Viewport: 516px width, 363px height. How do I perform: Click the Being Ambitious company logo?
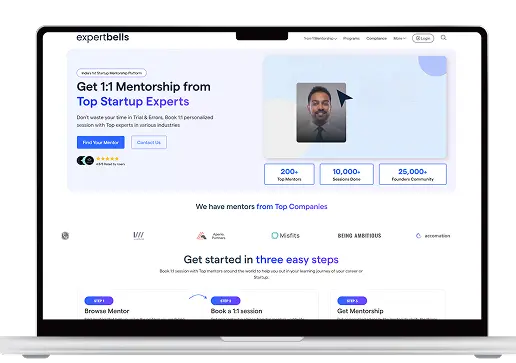coord(359,236)
